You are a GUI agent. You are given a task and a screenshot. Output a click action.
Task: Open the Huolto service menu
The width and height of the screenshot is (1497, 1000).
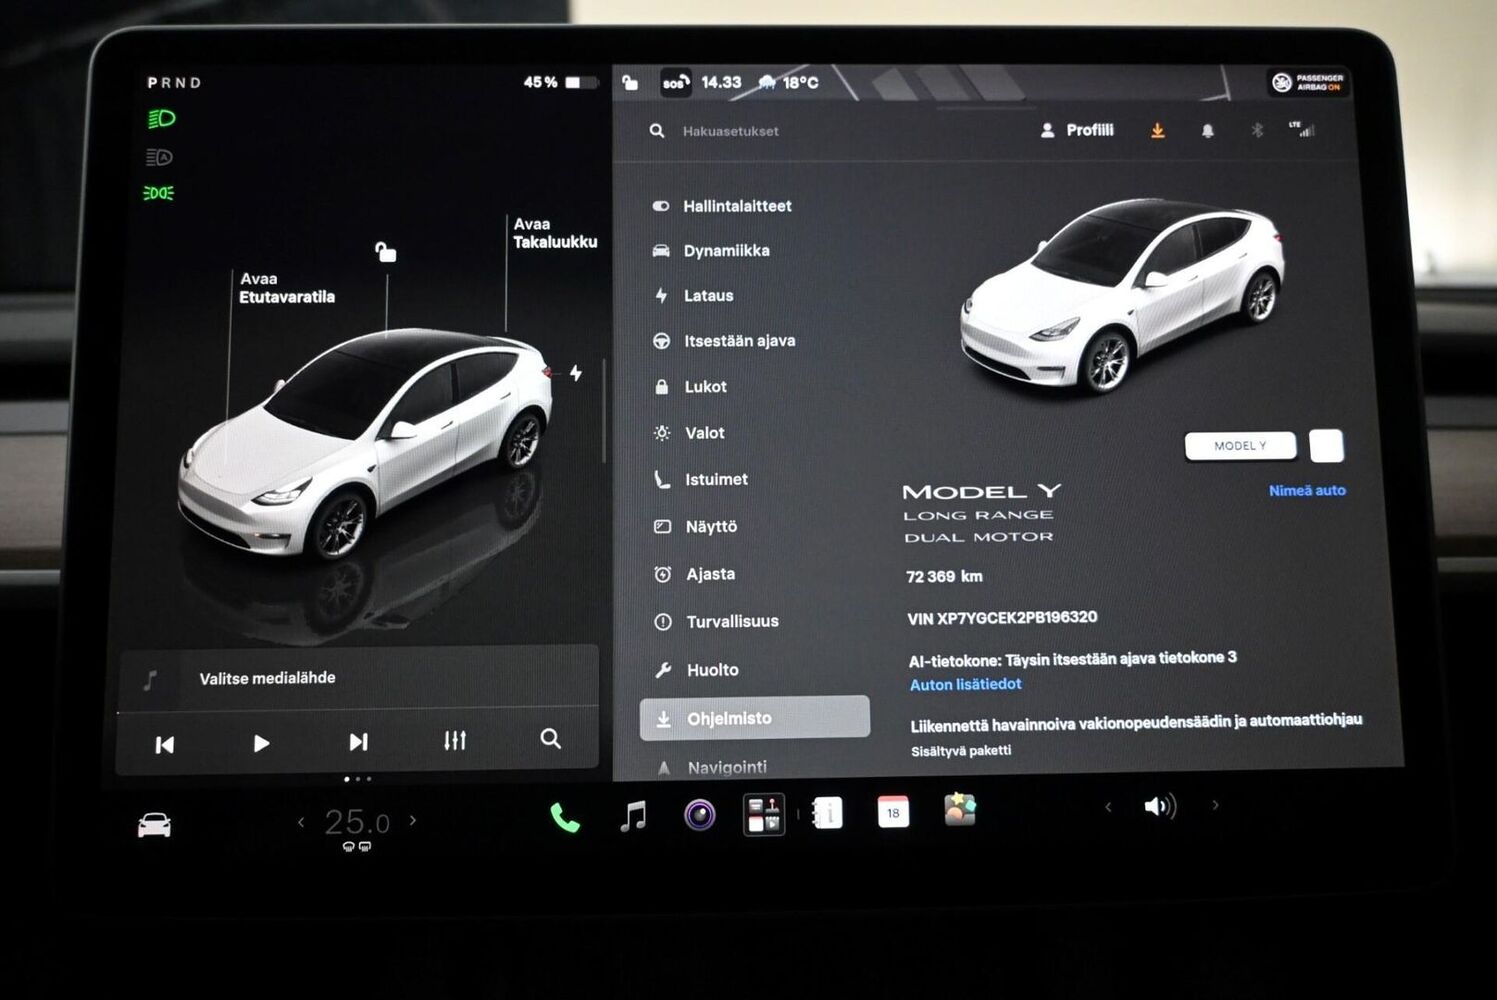[x=698, y=670]
